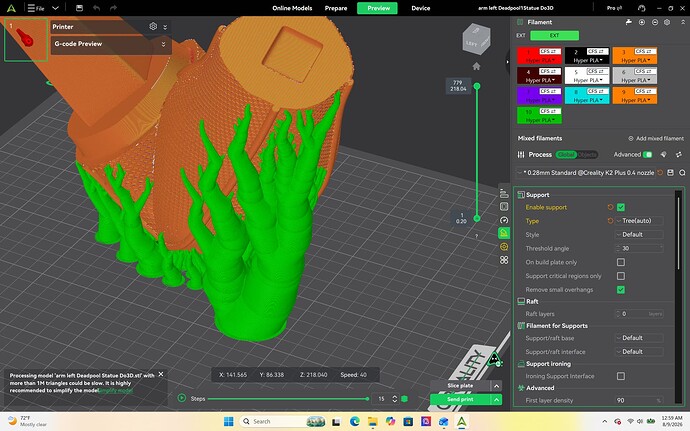The width and height of the screenshot is (690, 431).
Task: Switch to the Prepare tab
Action: pos(336,8)
